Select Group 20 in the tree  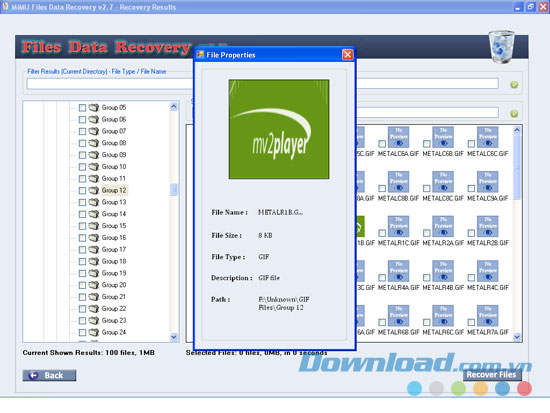pos(114,285)
